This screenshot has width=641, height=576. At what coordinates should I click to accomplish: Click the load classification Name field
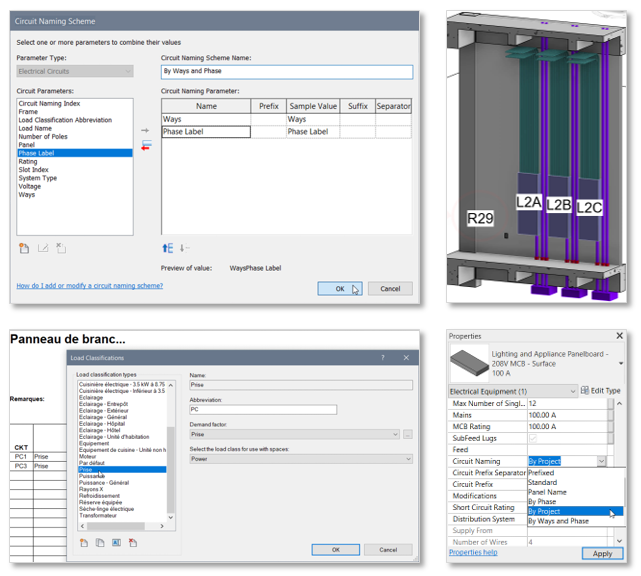click(301, 385)
